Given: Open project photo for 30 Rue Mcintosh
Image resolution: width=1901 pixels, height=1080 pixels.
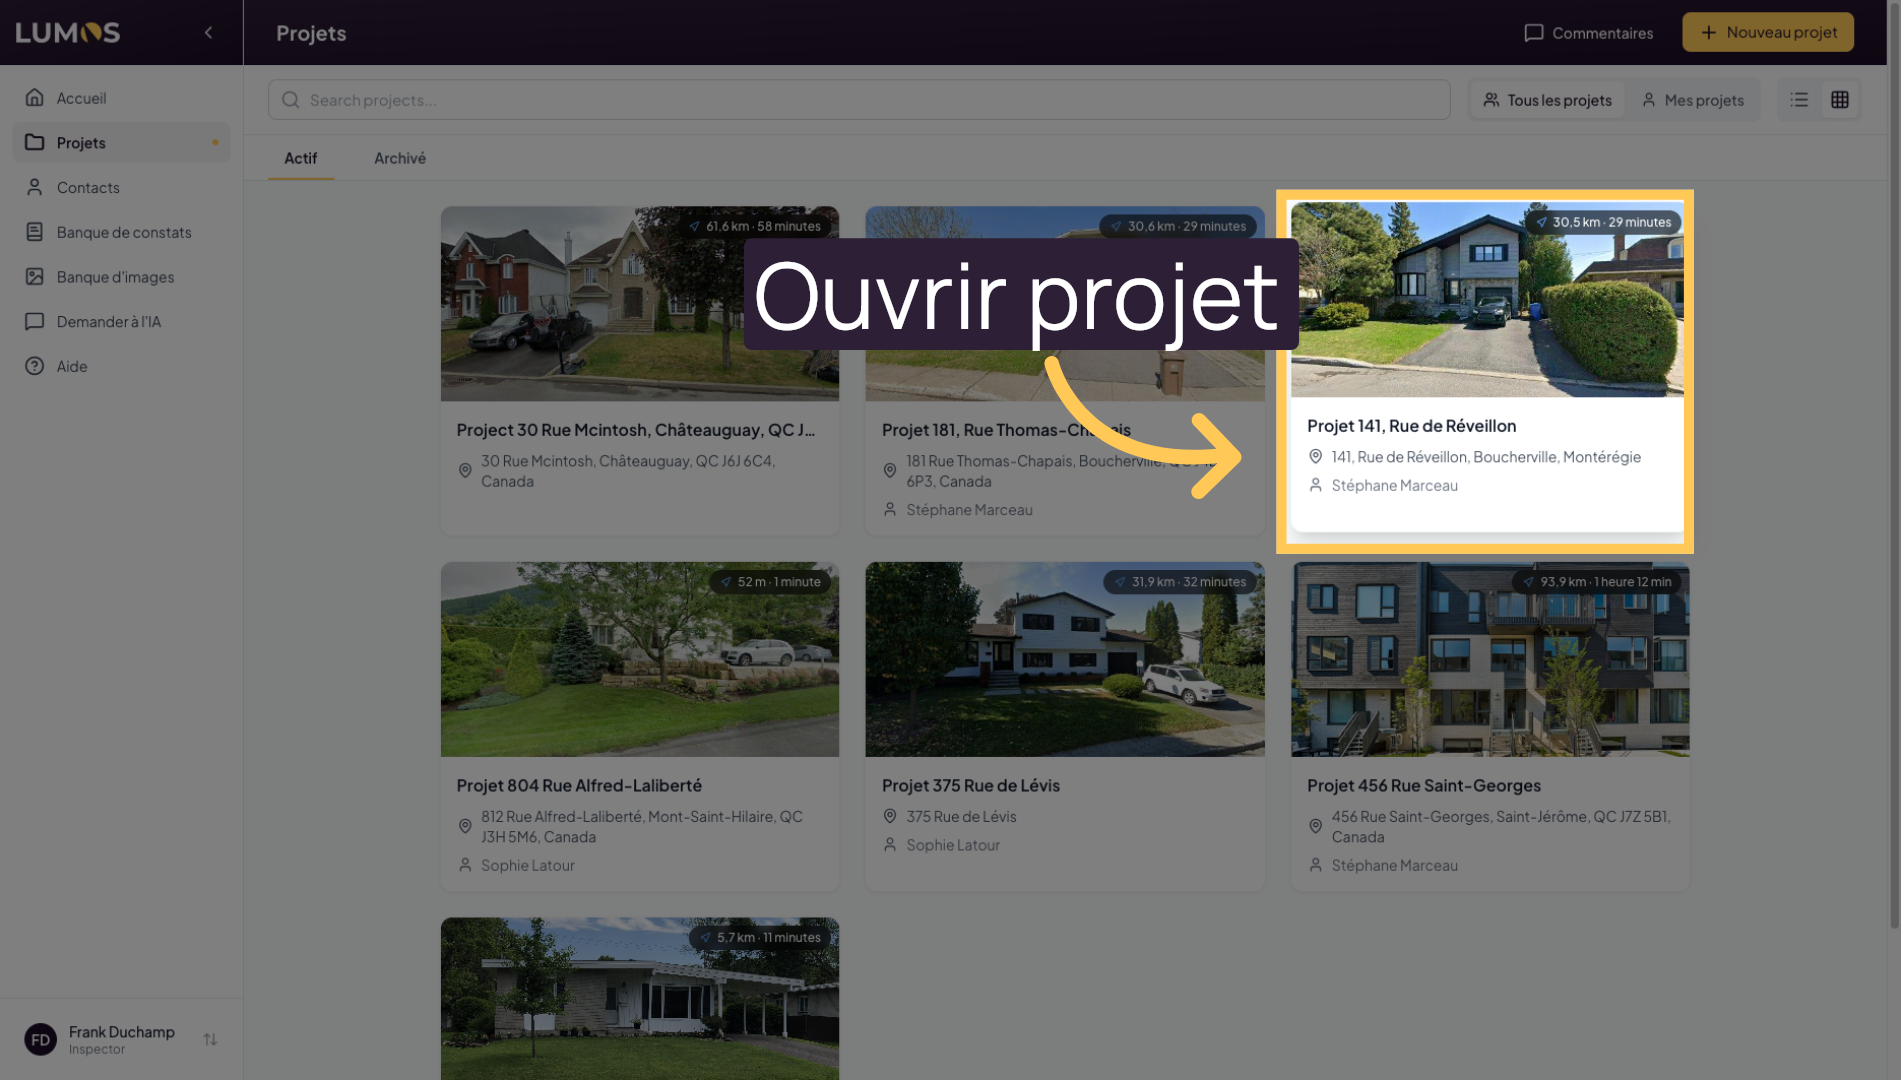Looking at the screenshot, I should (640, 304).
